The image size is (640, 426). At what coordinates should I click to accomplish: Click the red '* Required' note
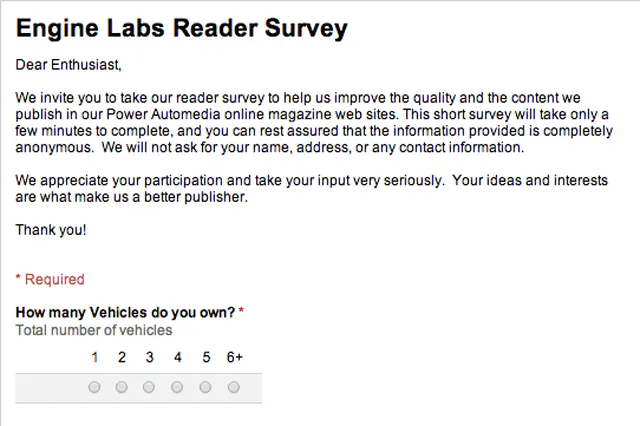pyautogui.click(x=50, y=279)
